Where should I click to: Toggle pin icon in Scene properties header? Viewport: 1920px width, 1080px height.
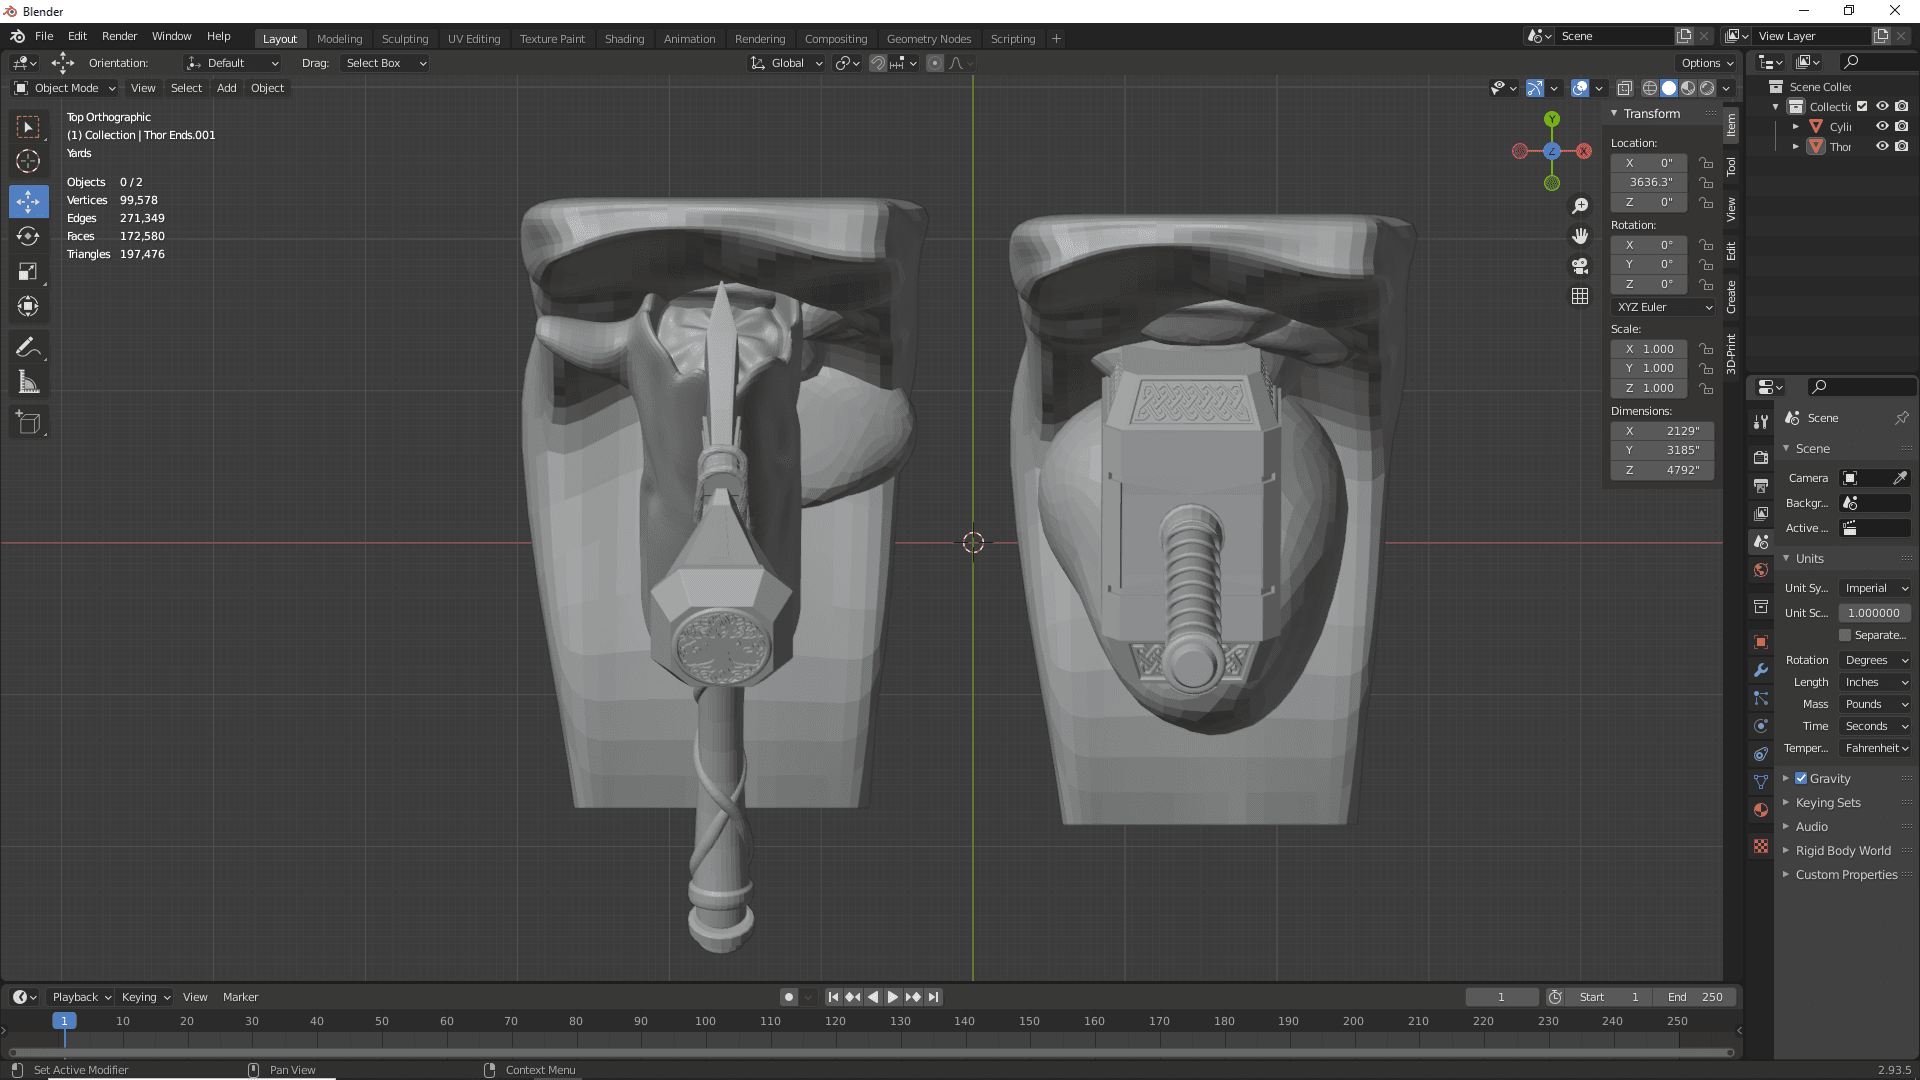1902,418
